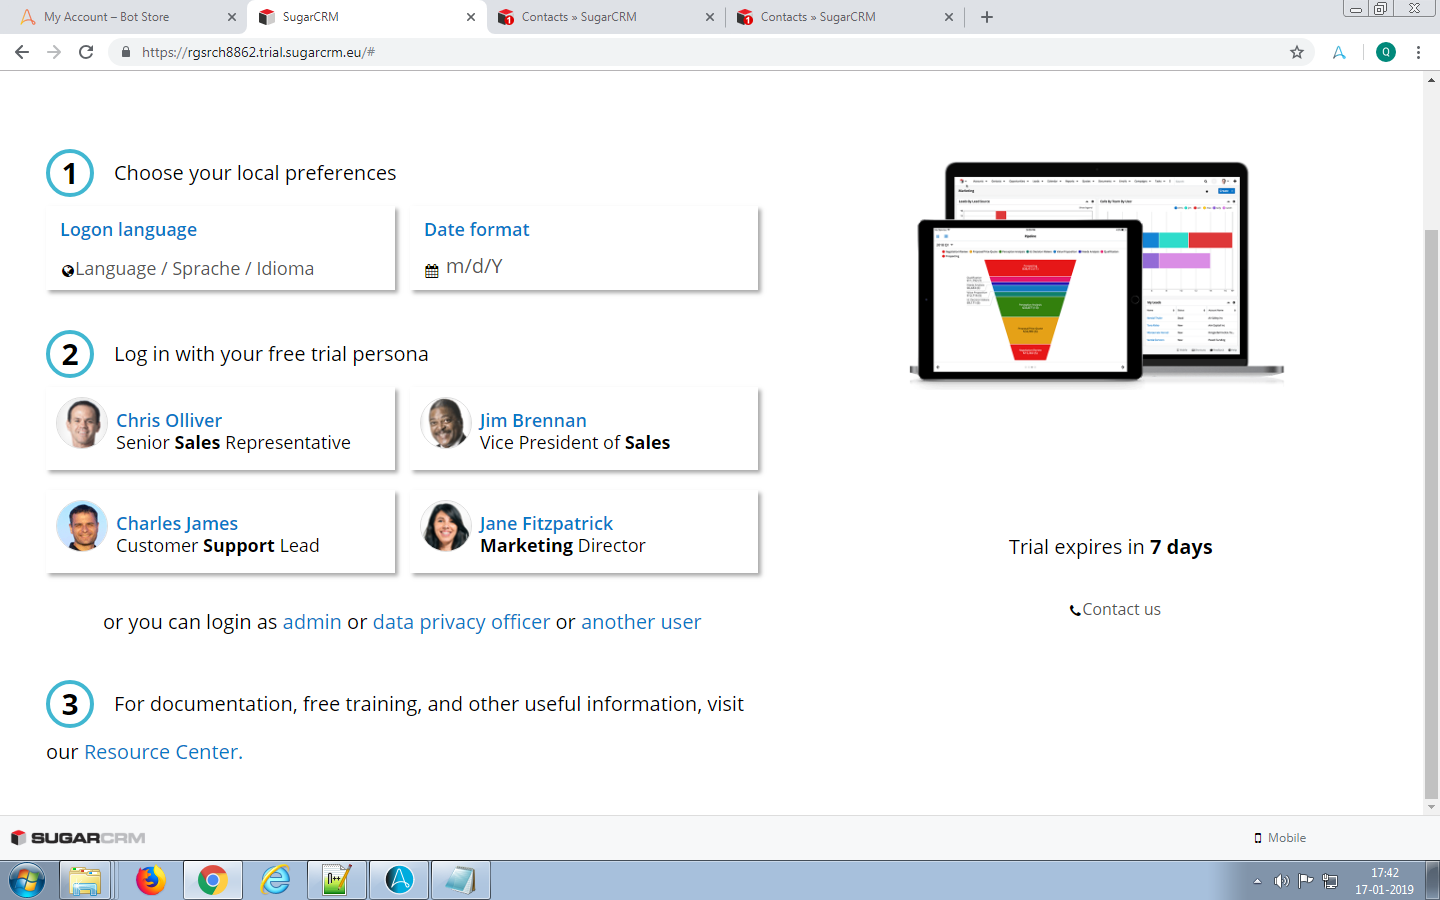Click the network tray icon
The height and width of the screenshot is (900, 1440).
click(1330, 881)
